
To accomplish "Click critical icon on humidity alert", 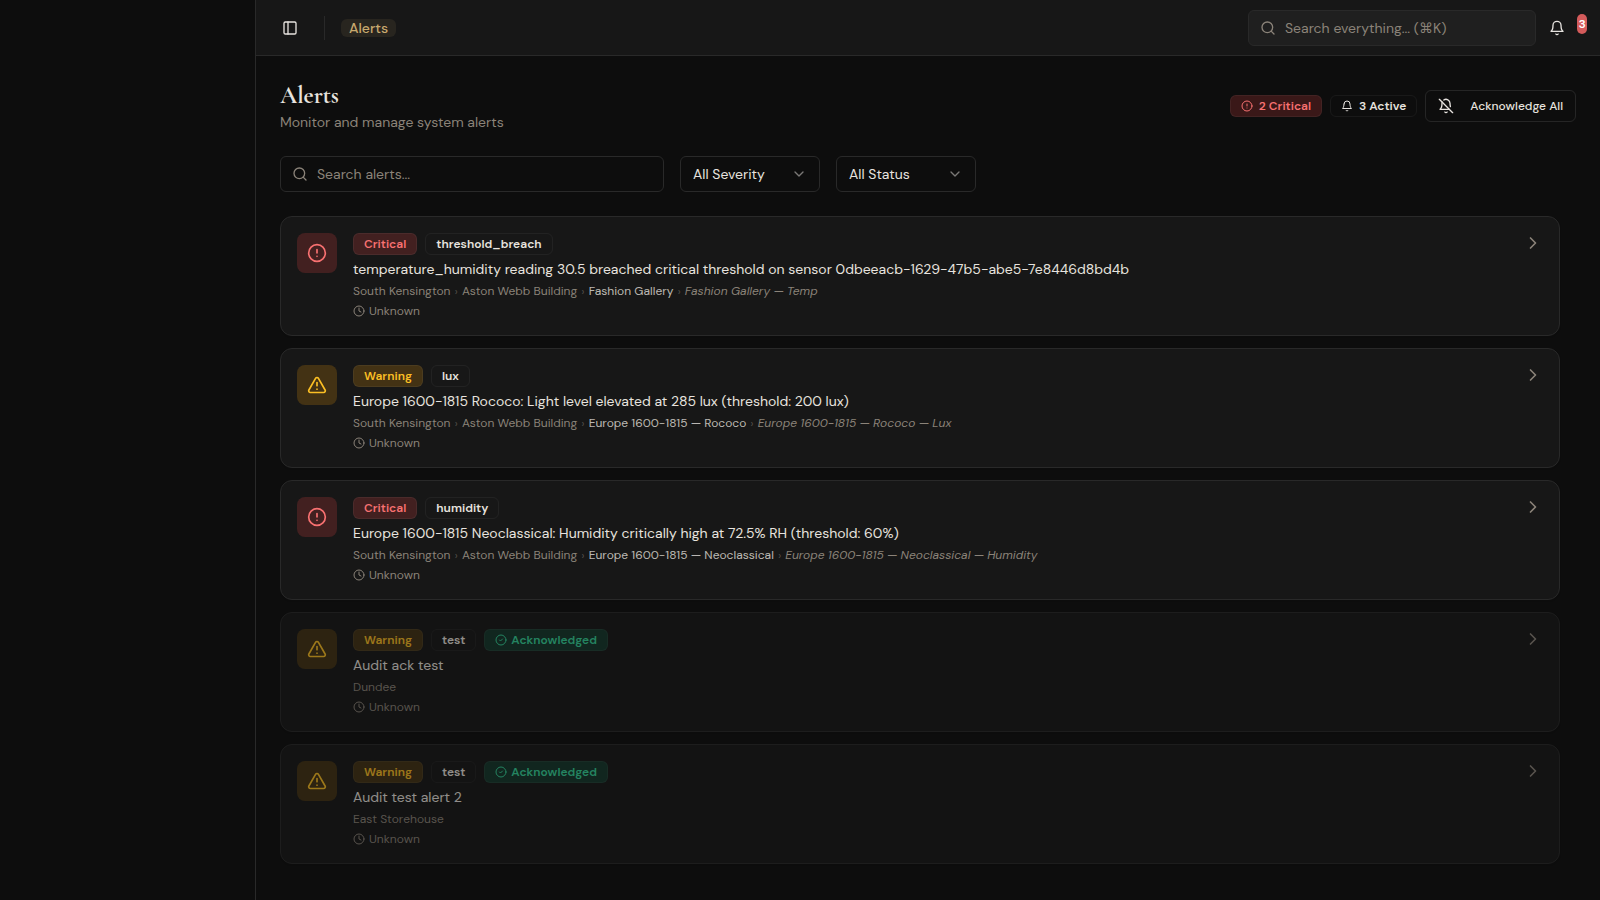I will 317,517.
